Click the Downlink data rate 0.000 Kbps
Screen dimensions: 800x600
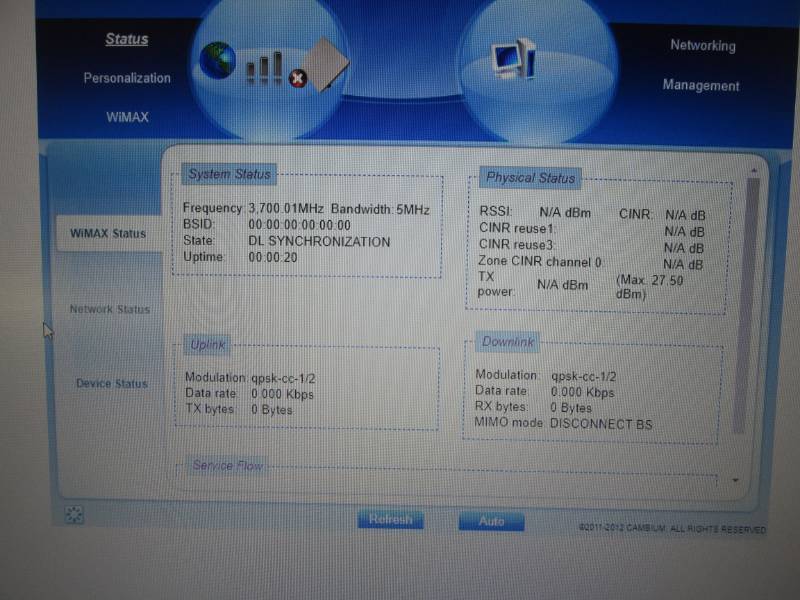[582, 392]
